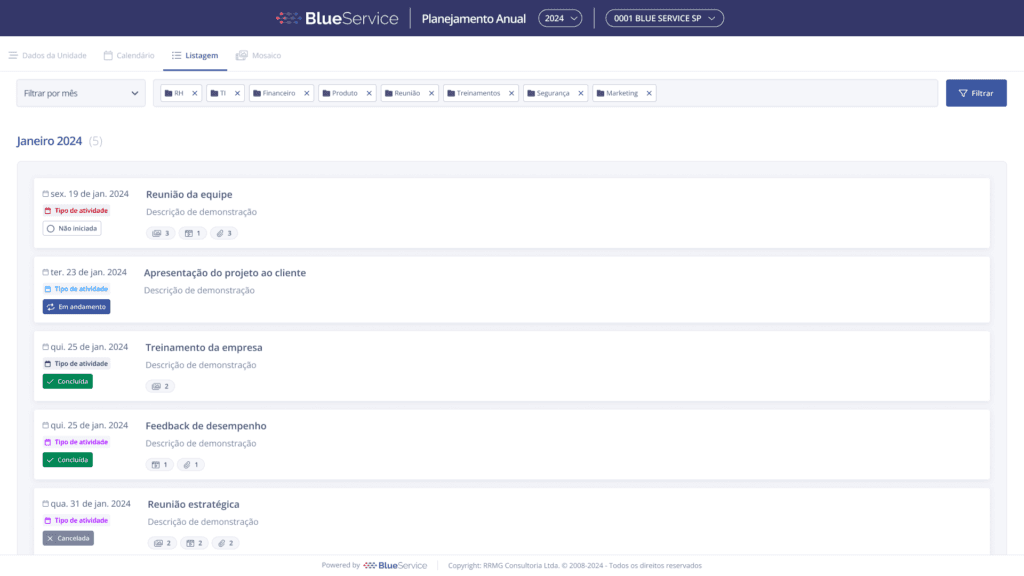
Task: Click attachment count 1 on Feedback de desempenho
Action: (191, 465)
